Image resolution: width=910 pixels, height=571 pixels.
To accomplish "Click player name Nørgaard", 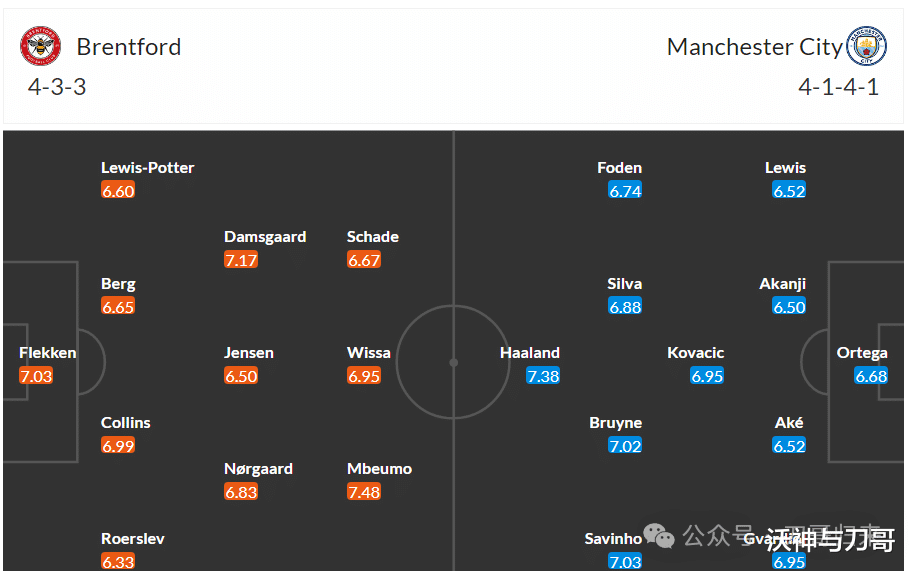I will click(x=258, y=469).
